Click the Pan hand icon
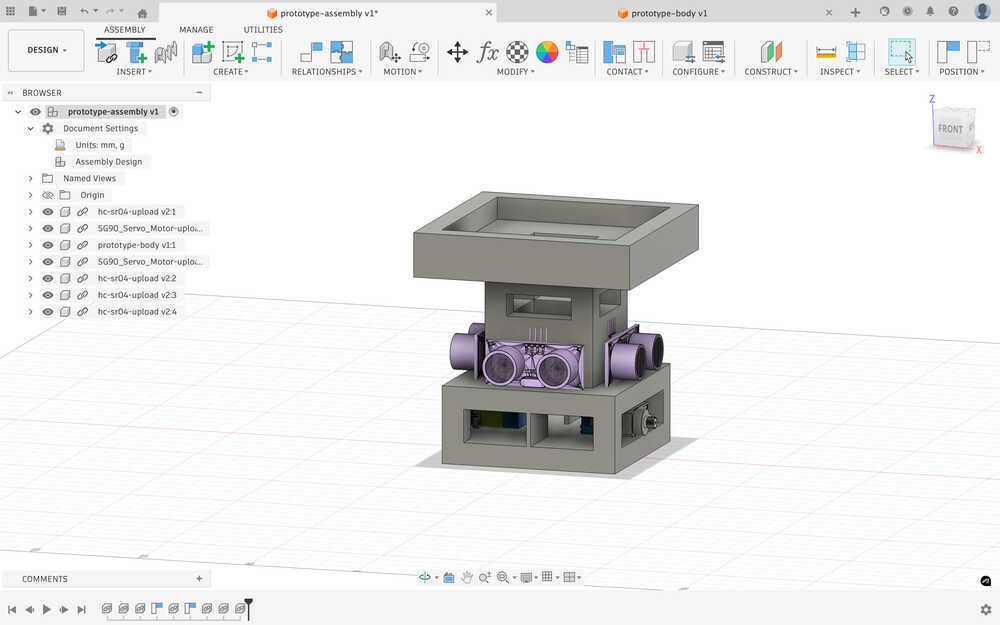The width and height of the screenshot is (1000, 625). 466,577
